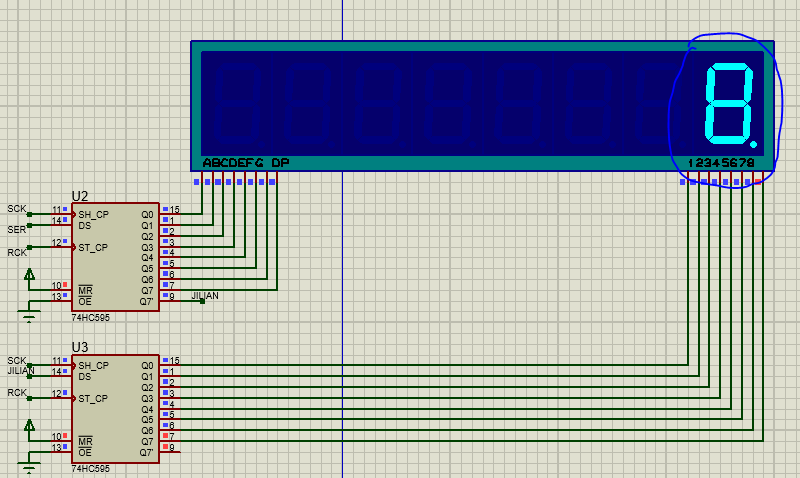Click the Q7' output name on U3
Image resolution: width=800 pixels, height=478 pixels.
146,452
